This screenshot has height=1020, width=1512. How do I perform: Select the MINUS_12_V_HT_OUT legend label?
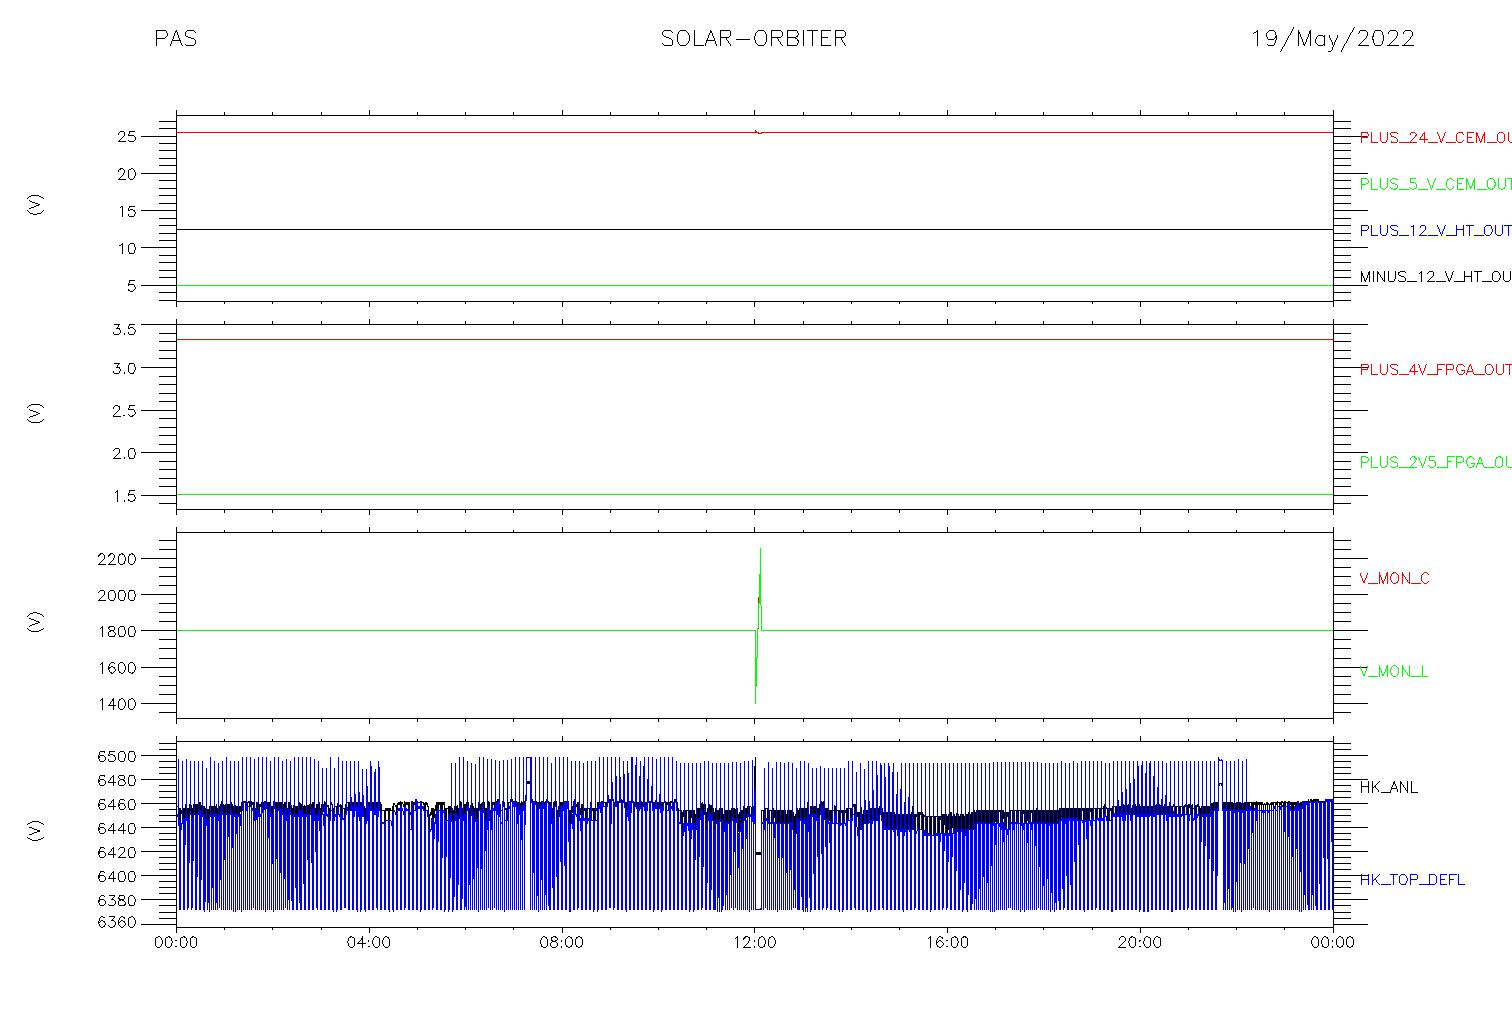[x=1435, y=276]
